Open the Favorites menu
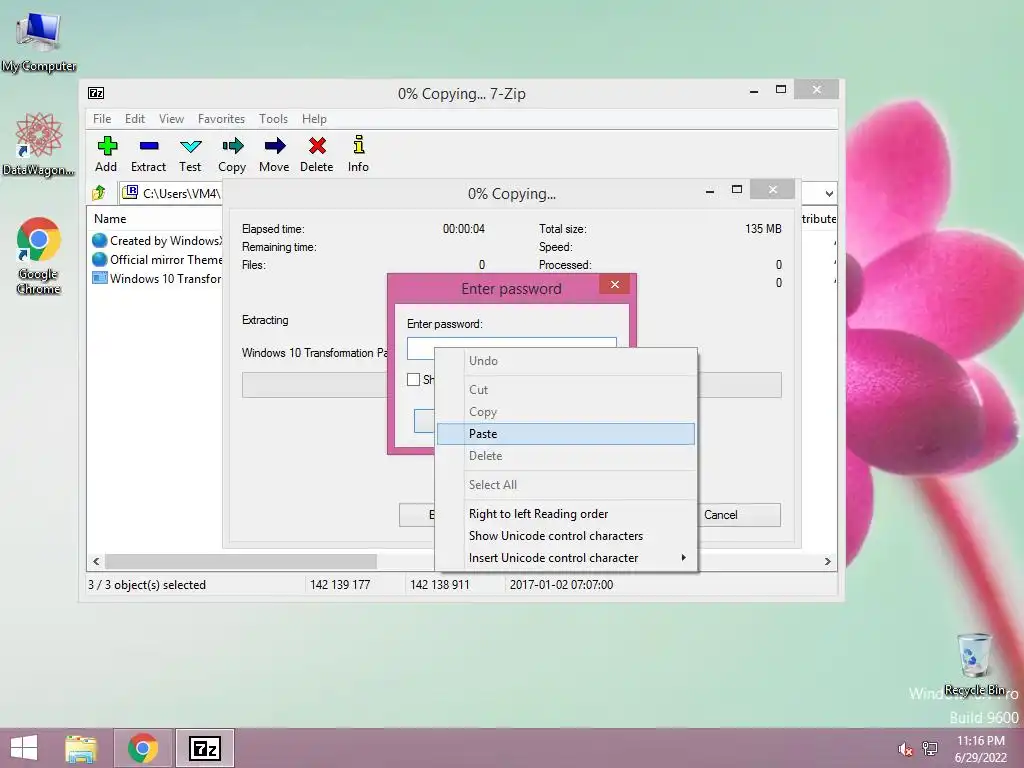The height and width of the screenshot is (768, 1024). pos(221,119)
